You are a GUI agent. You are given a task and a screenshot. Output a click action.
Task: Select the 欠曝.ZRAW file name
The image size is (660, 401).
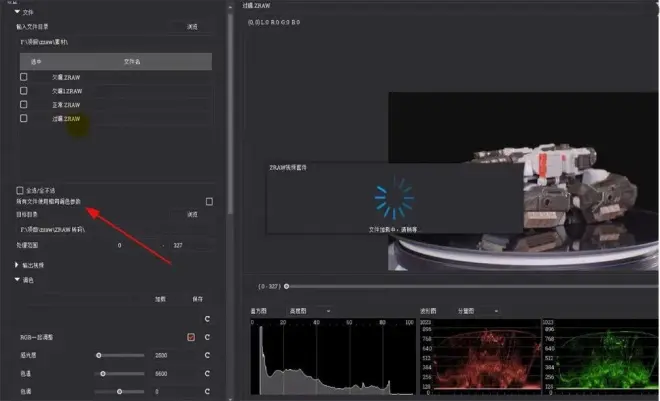66,77
